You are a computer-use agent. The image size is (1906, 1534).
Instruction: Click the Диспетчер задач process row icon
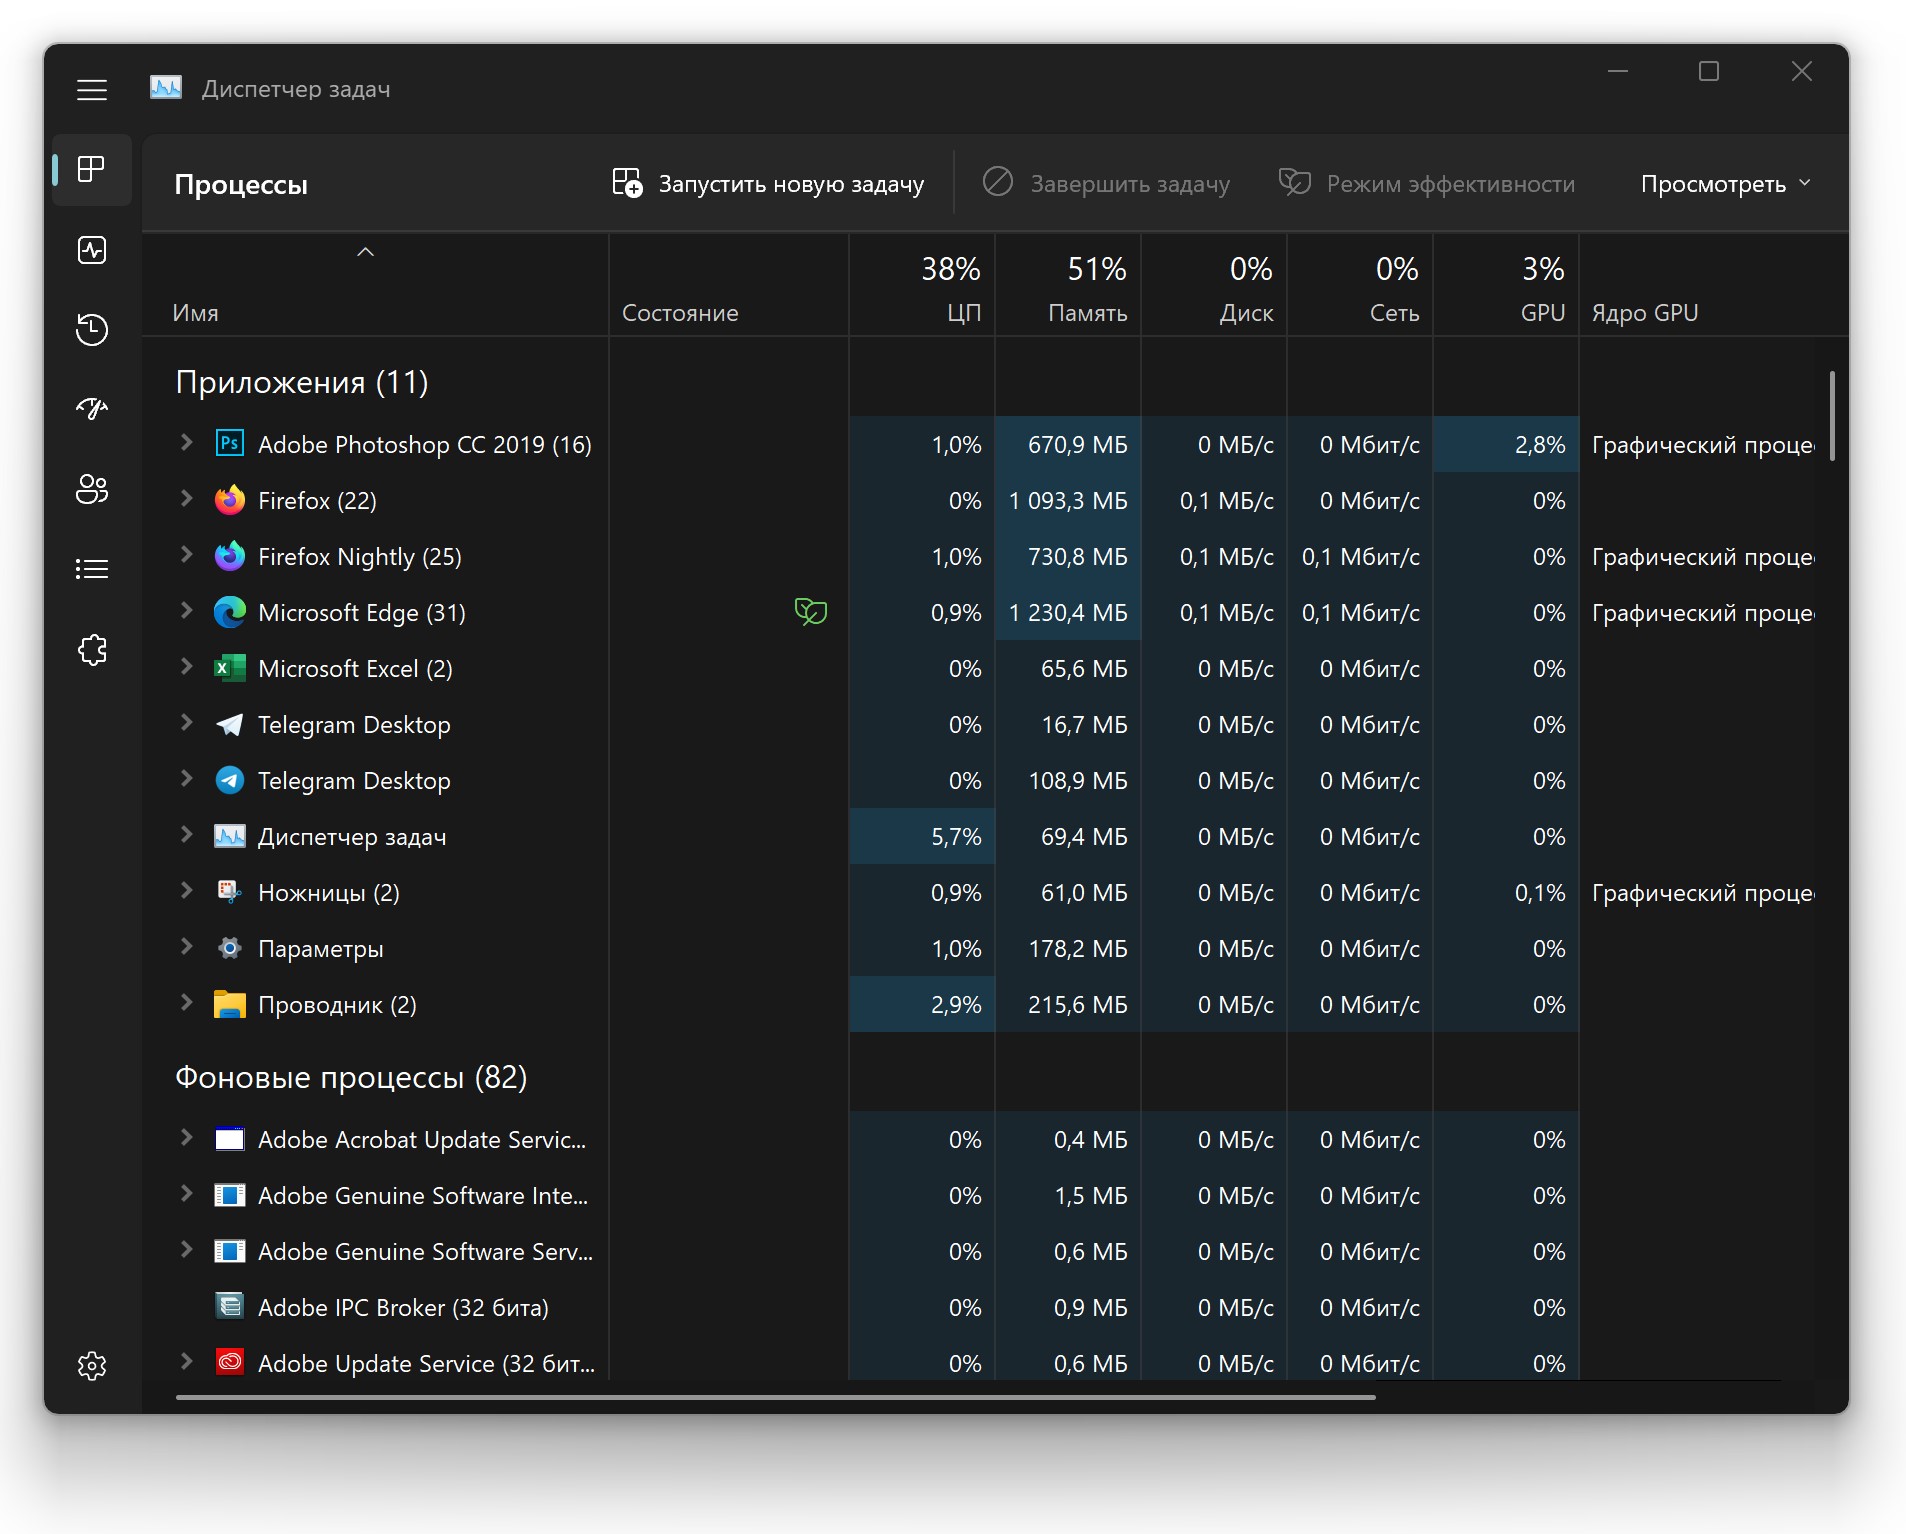230,836
